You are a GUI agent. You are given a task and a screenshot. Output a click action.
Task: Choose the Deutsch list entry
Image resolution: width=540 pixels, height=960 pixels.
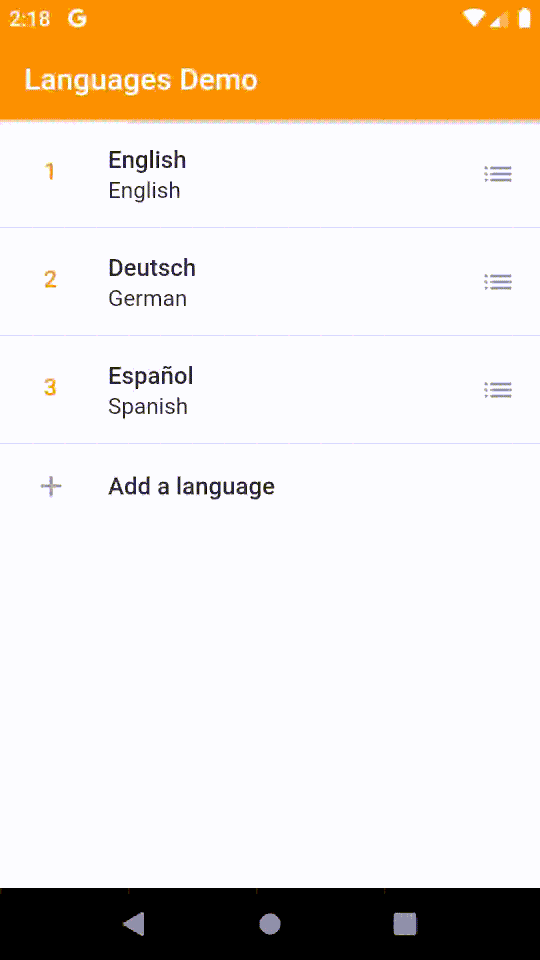pyautogui.click(x=270, y=282)
